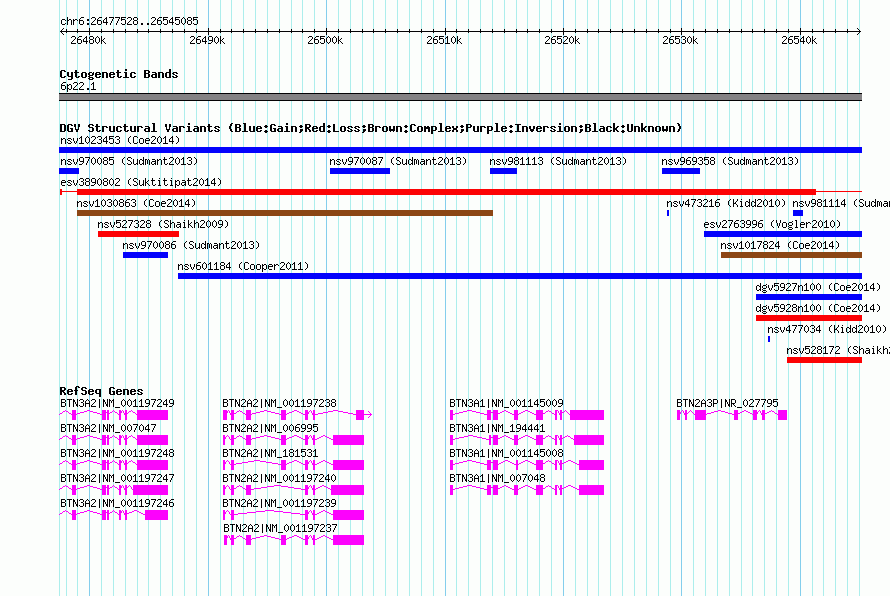The width and height of the screenshot is (890, 596).
Task: Click the blue bar below nsv601184
Action: coord(520,276)
